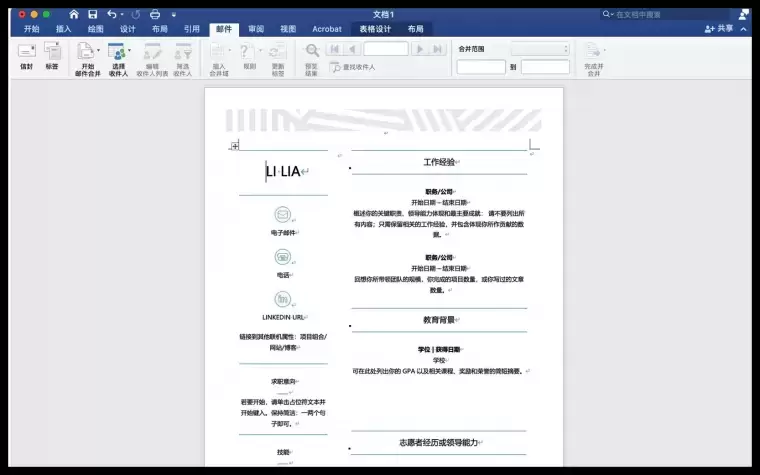
Task: Click the telephone icon in resume
Action: click(x=283, y=257)
